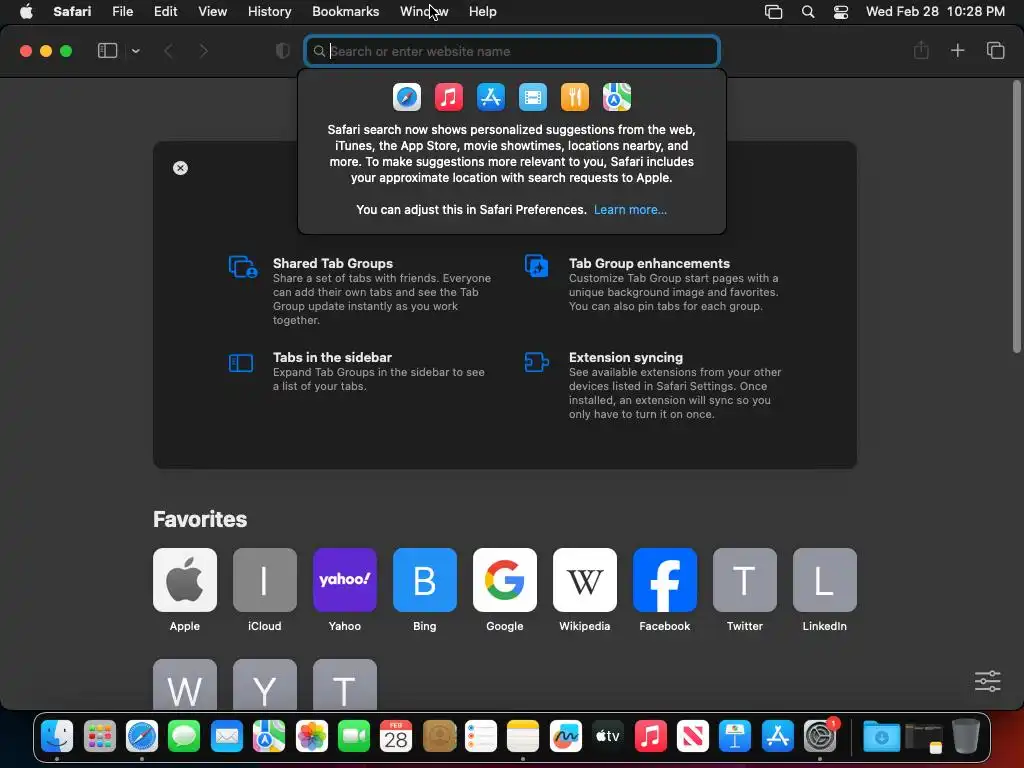Click the movie showtimes film icon in popup
The width and height of the screenshot is (1024, 768).
[x=533, y=97]
